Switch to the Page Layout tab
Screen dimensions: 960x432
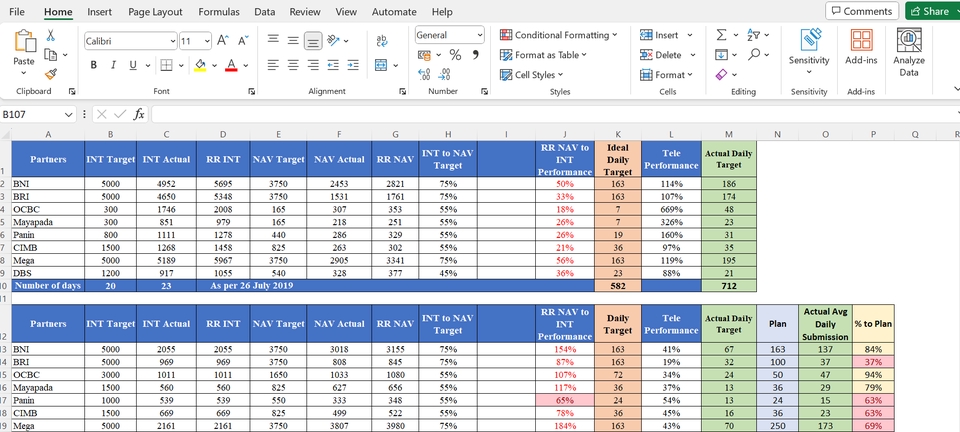pos(155,12)
